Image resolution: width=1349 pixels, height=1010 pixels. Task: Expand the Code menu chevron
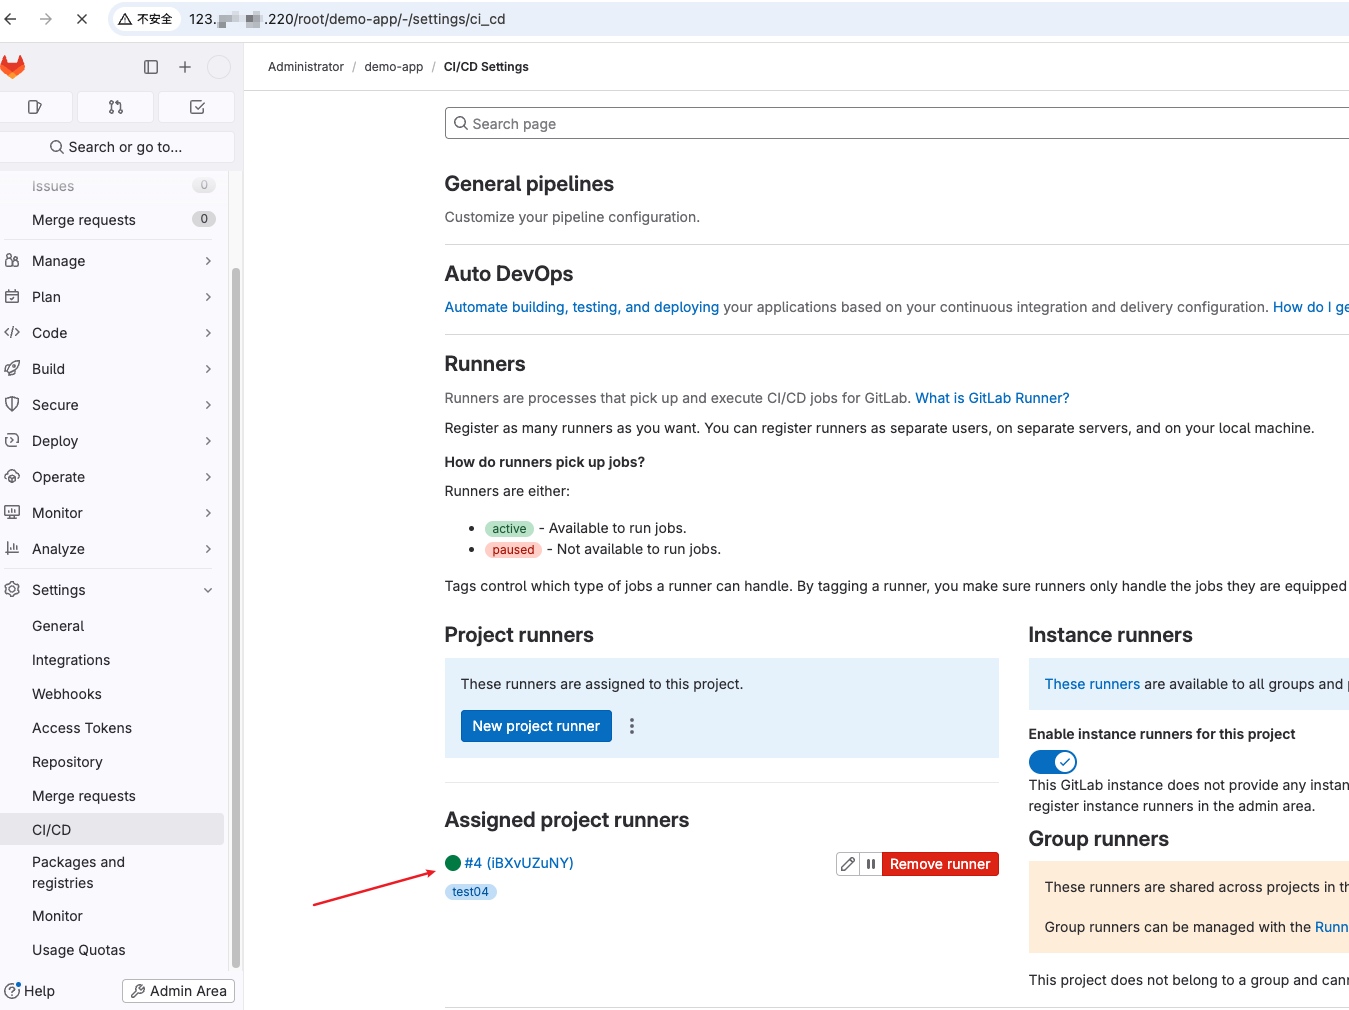point(208,333)
